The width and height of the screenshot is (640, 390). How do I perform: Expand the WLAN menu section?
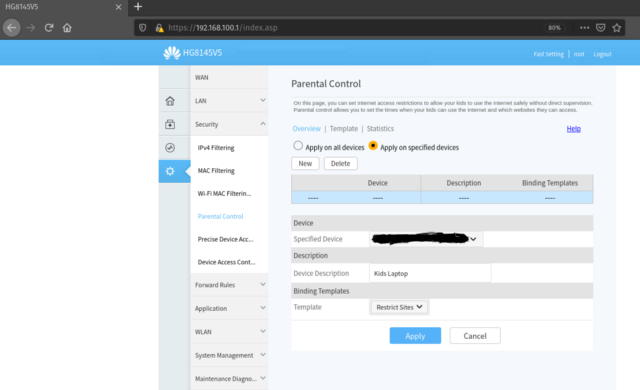pos(229,332)
